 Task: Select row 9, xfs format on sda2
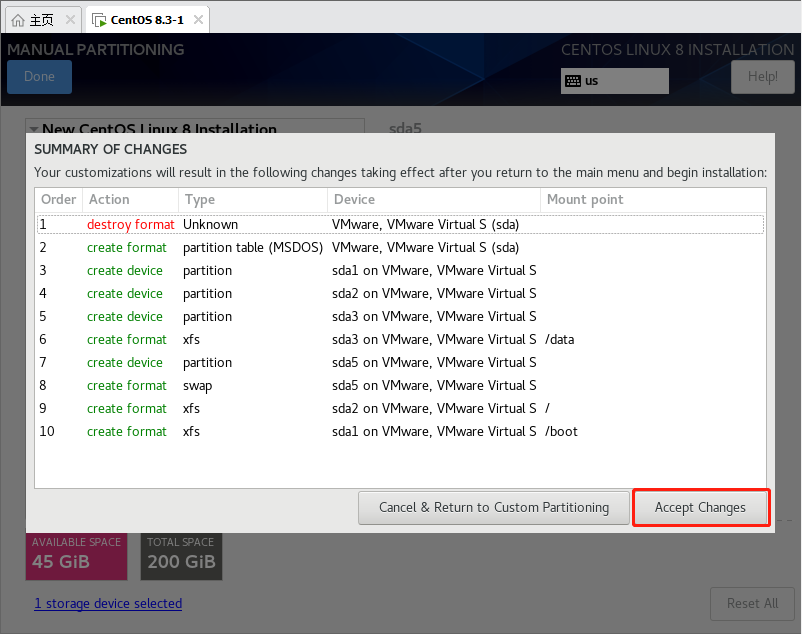(400, 409)
